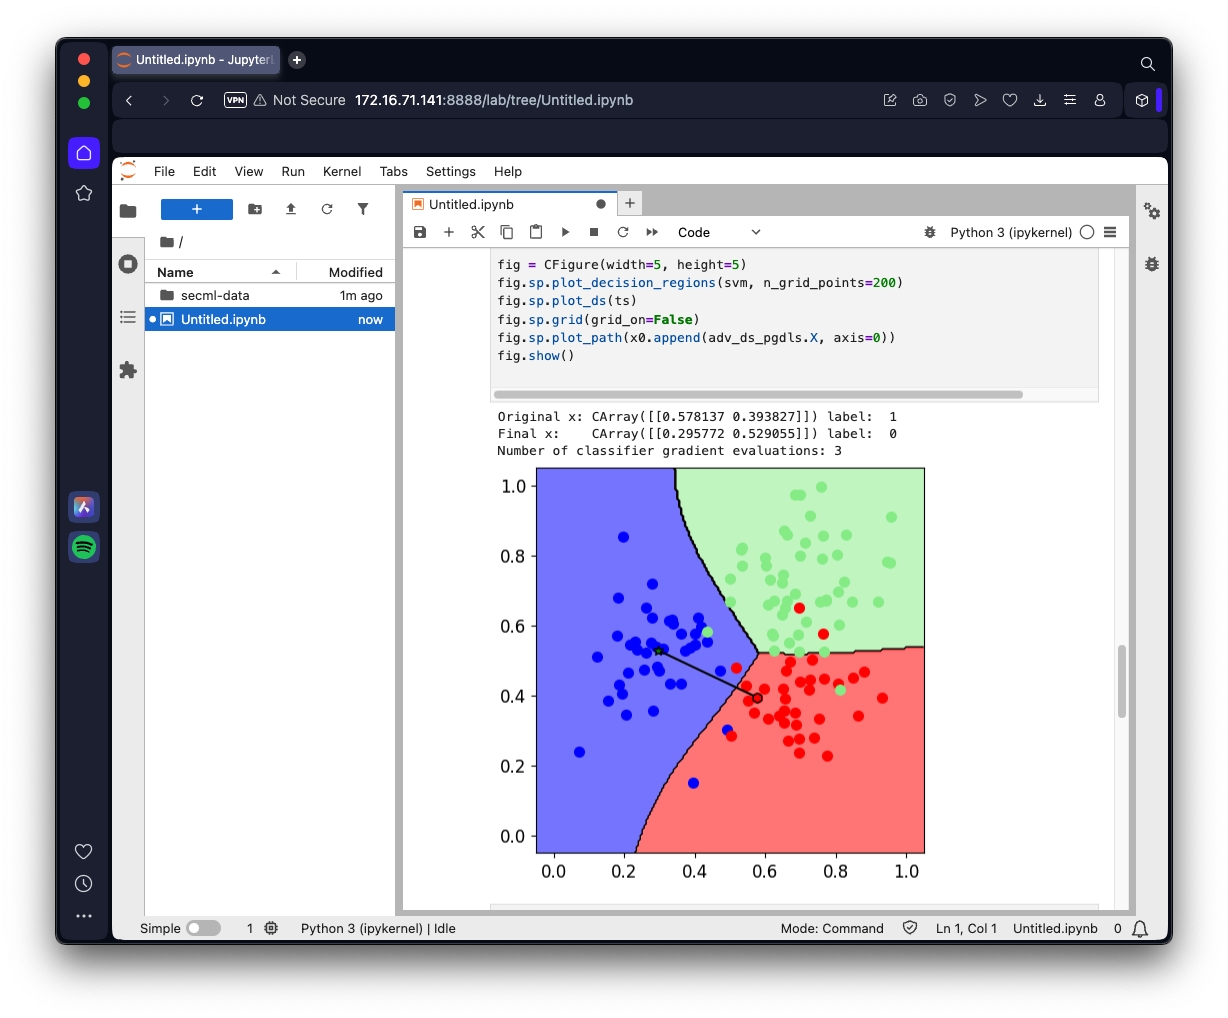The width and height of the screenshot is (1228, 1018).
Task: Save the notebook with the disk icon
Action: pos(420,232)
